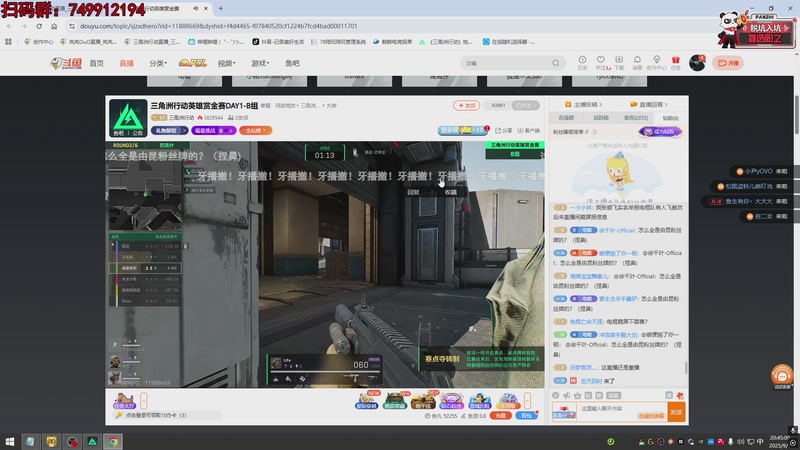Click the crown icon in chat toolbar
The width and height of the screenshot is (800, 450).
click(577, 395)
